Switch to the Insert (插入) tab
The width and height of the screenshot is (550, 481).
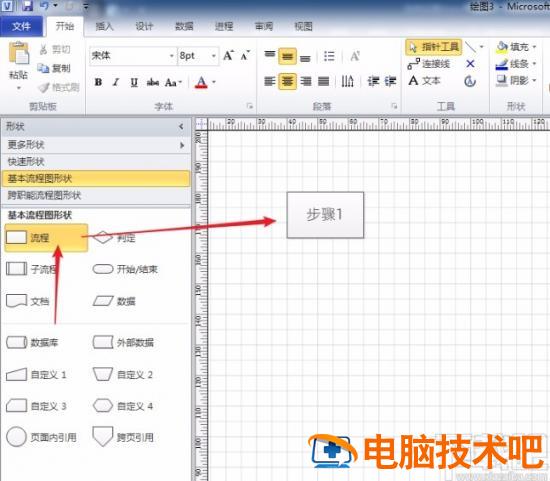click(x=104, y=26)
